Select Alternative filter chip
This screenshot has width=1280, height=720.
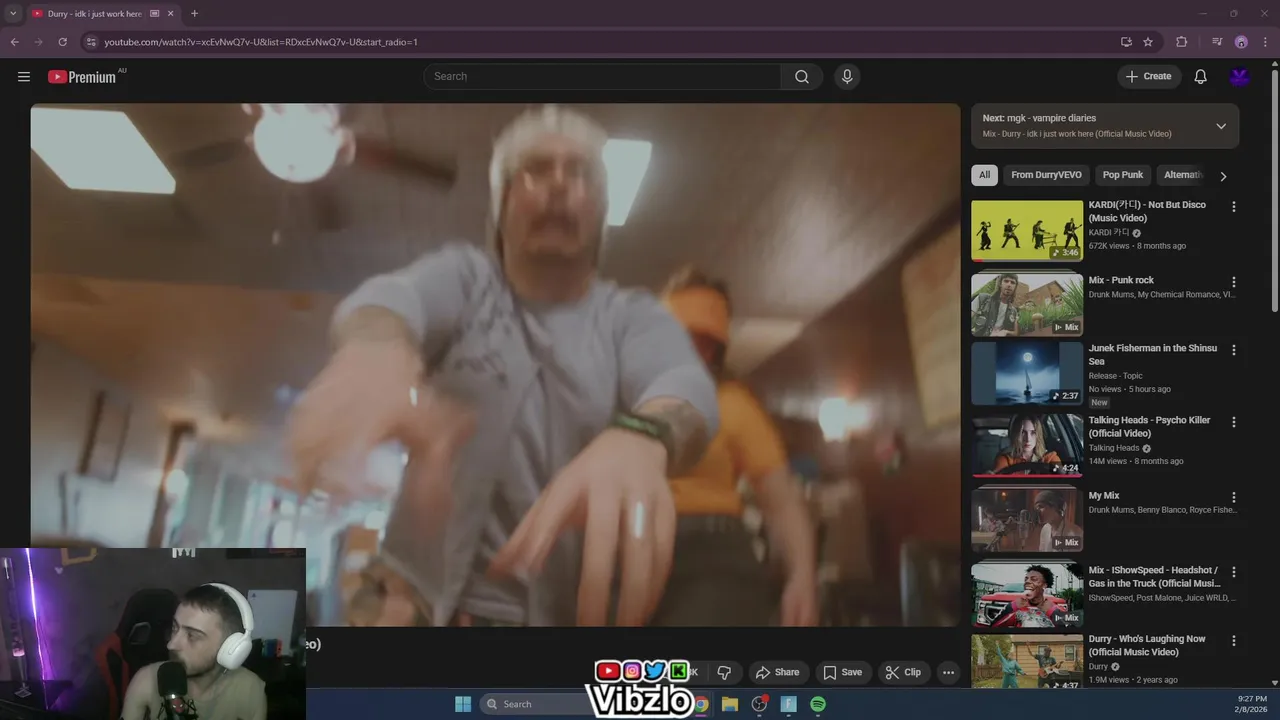click(1183, 175)
